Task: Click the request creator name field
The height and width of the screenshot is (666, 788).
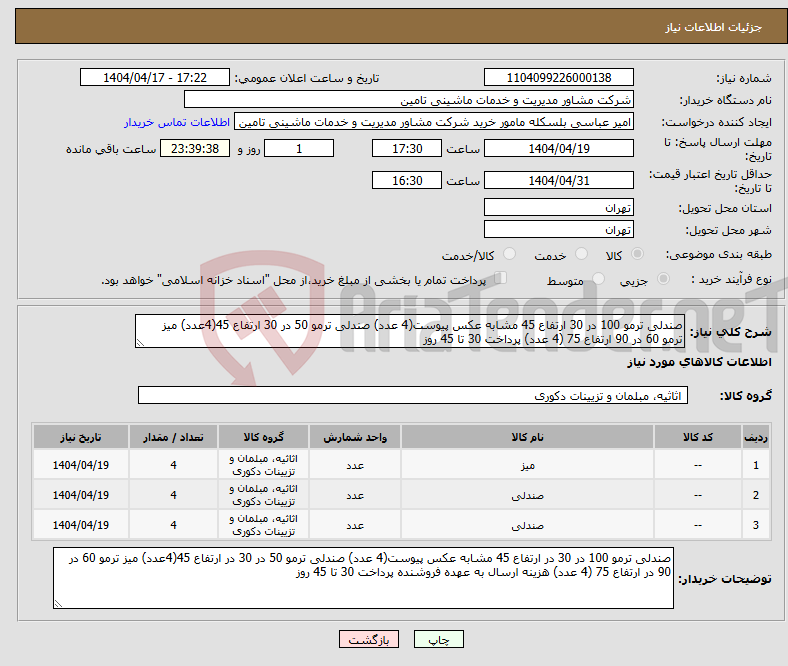Action: (434, 122)
